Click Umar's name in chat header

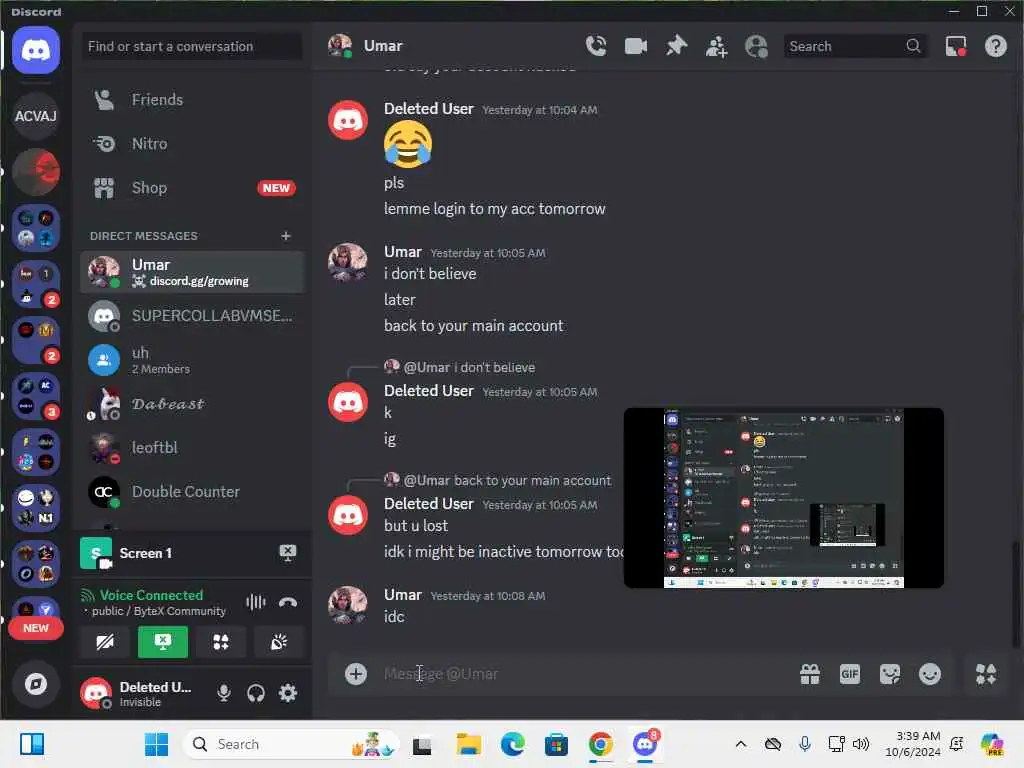click(x=383, y=46)
